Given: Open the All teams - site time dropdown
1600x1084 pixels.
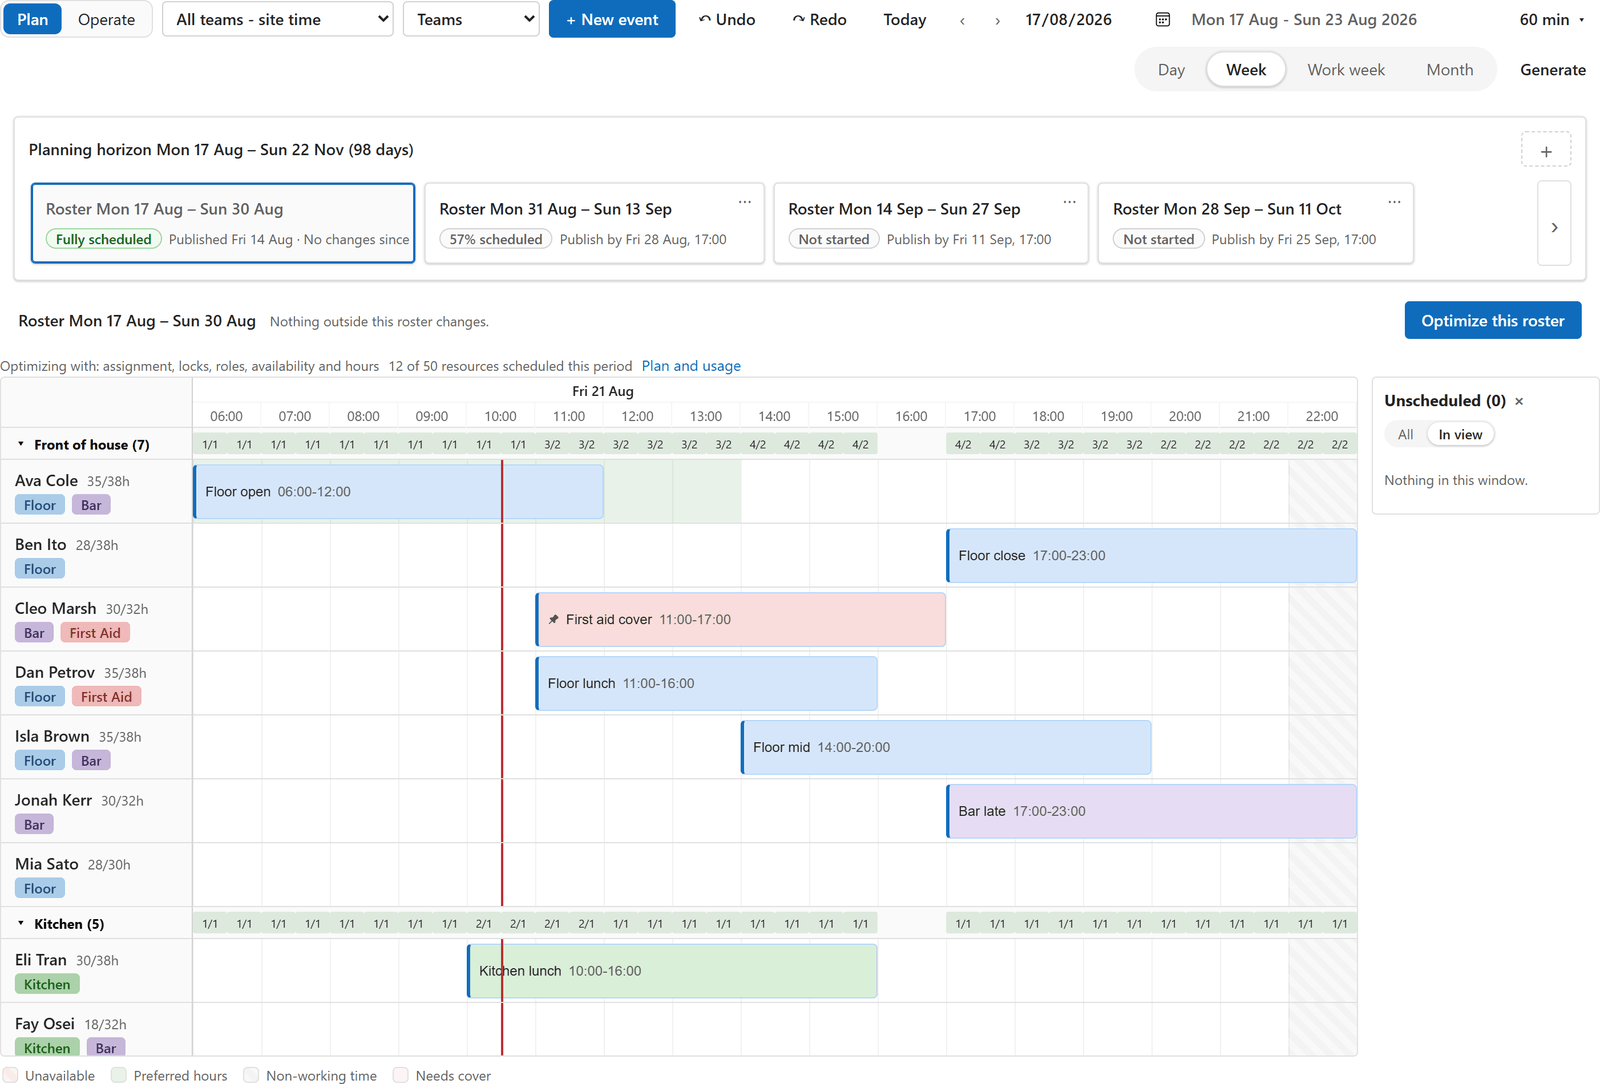Looking at the screenshot, I should coord(278,19).
